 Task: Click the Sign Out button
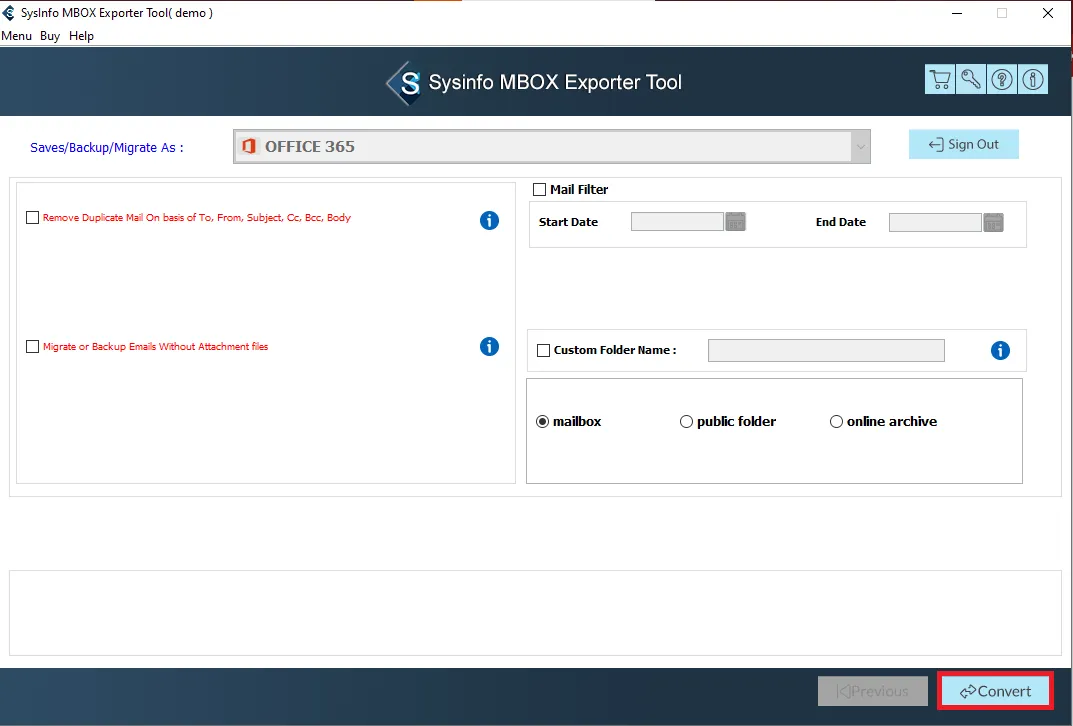[x=964, y=144]
